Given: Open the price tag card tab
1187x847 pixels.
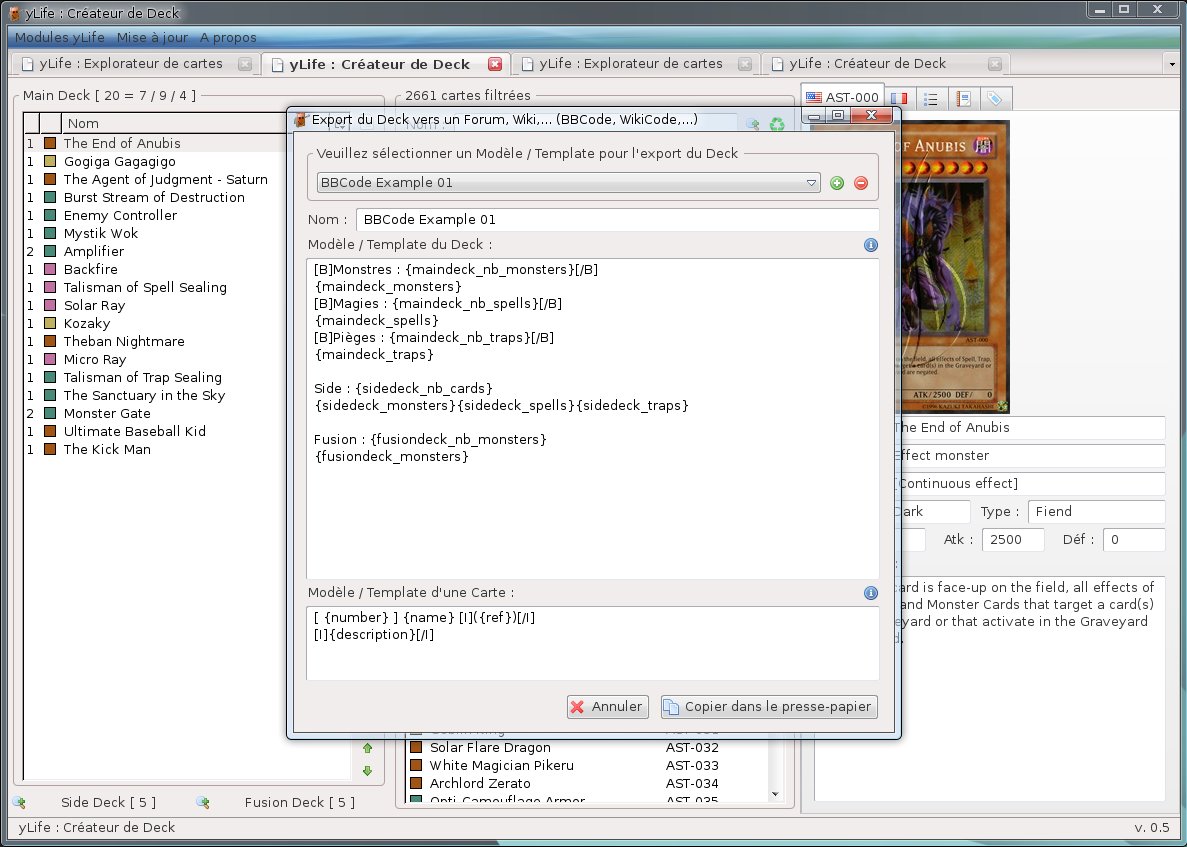Looking at the screenshot, I should (995, 98).
